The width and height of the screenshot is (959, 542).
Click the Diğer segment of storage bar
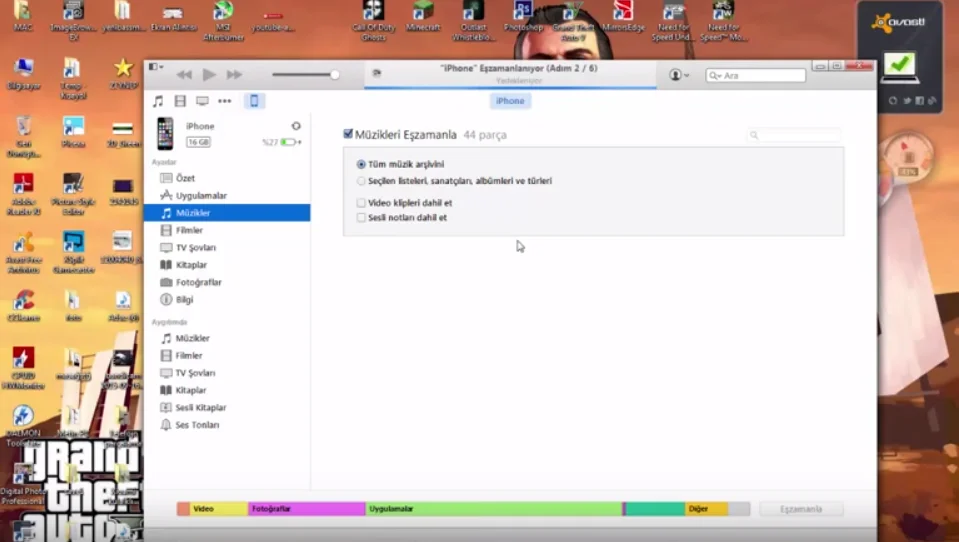pyautogui.click(x=706, y=508)
